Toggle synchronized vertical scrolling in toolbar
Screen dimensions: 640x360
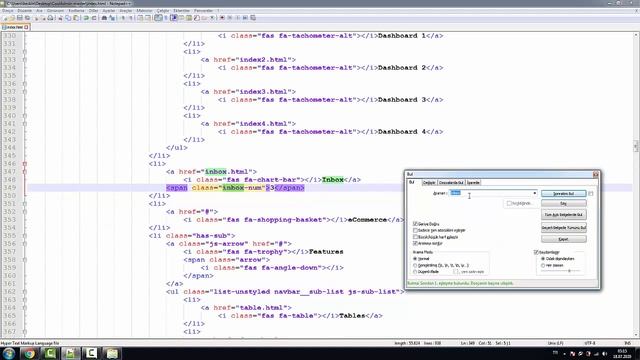[x=140, y=18]
